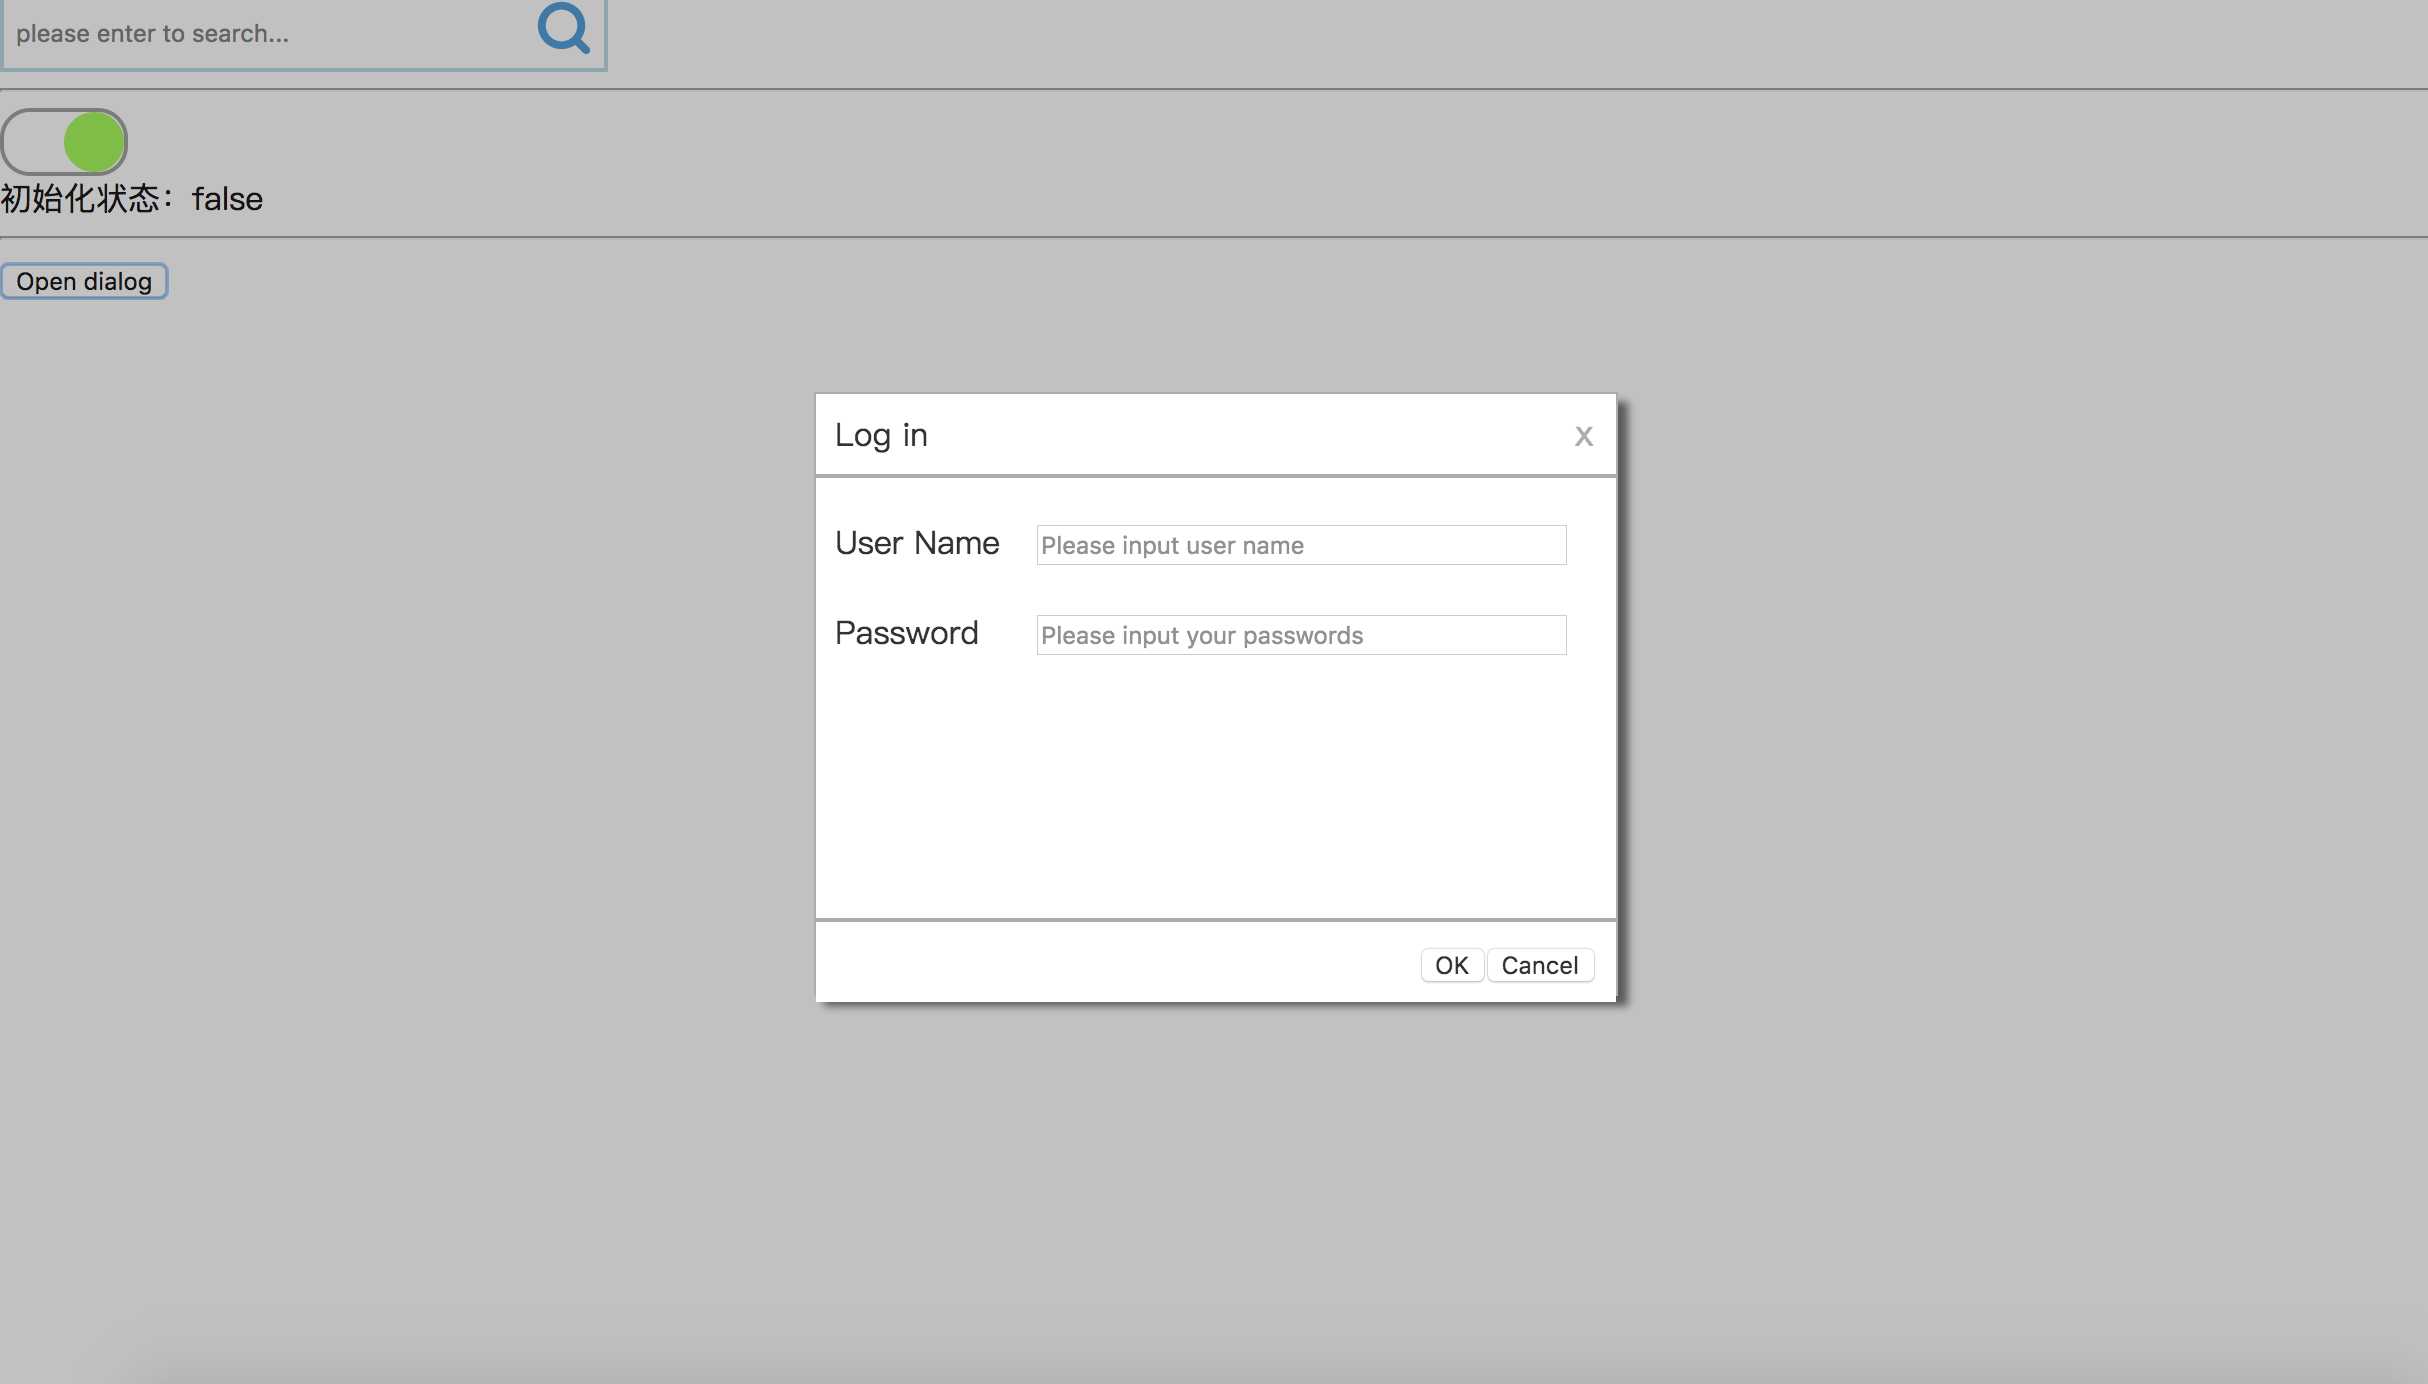Screen dimensions: 2428x1384
Task: Click the 'User Name' label
Action: (917, 543)
